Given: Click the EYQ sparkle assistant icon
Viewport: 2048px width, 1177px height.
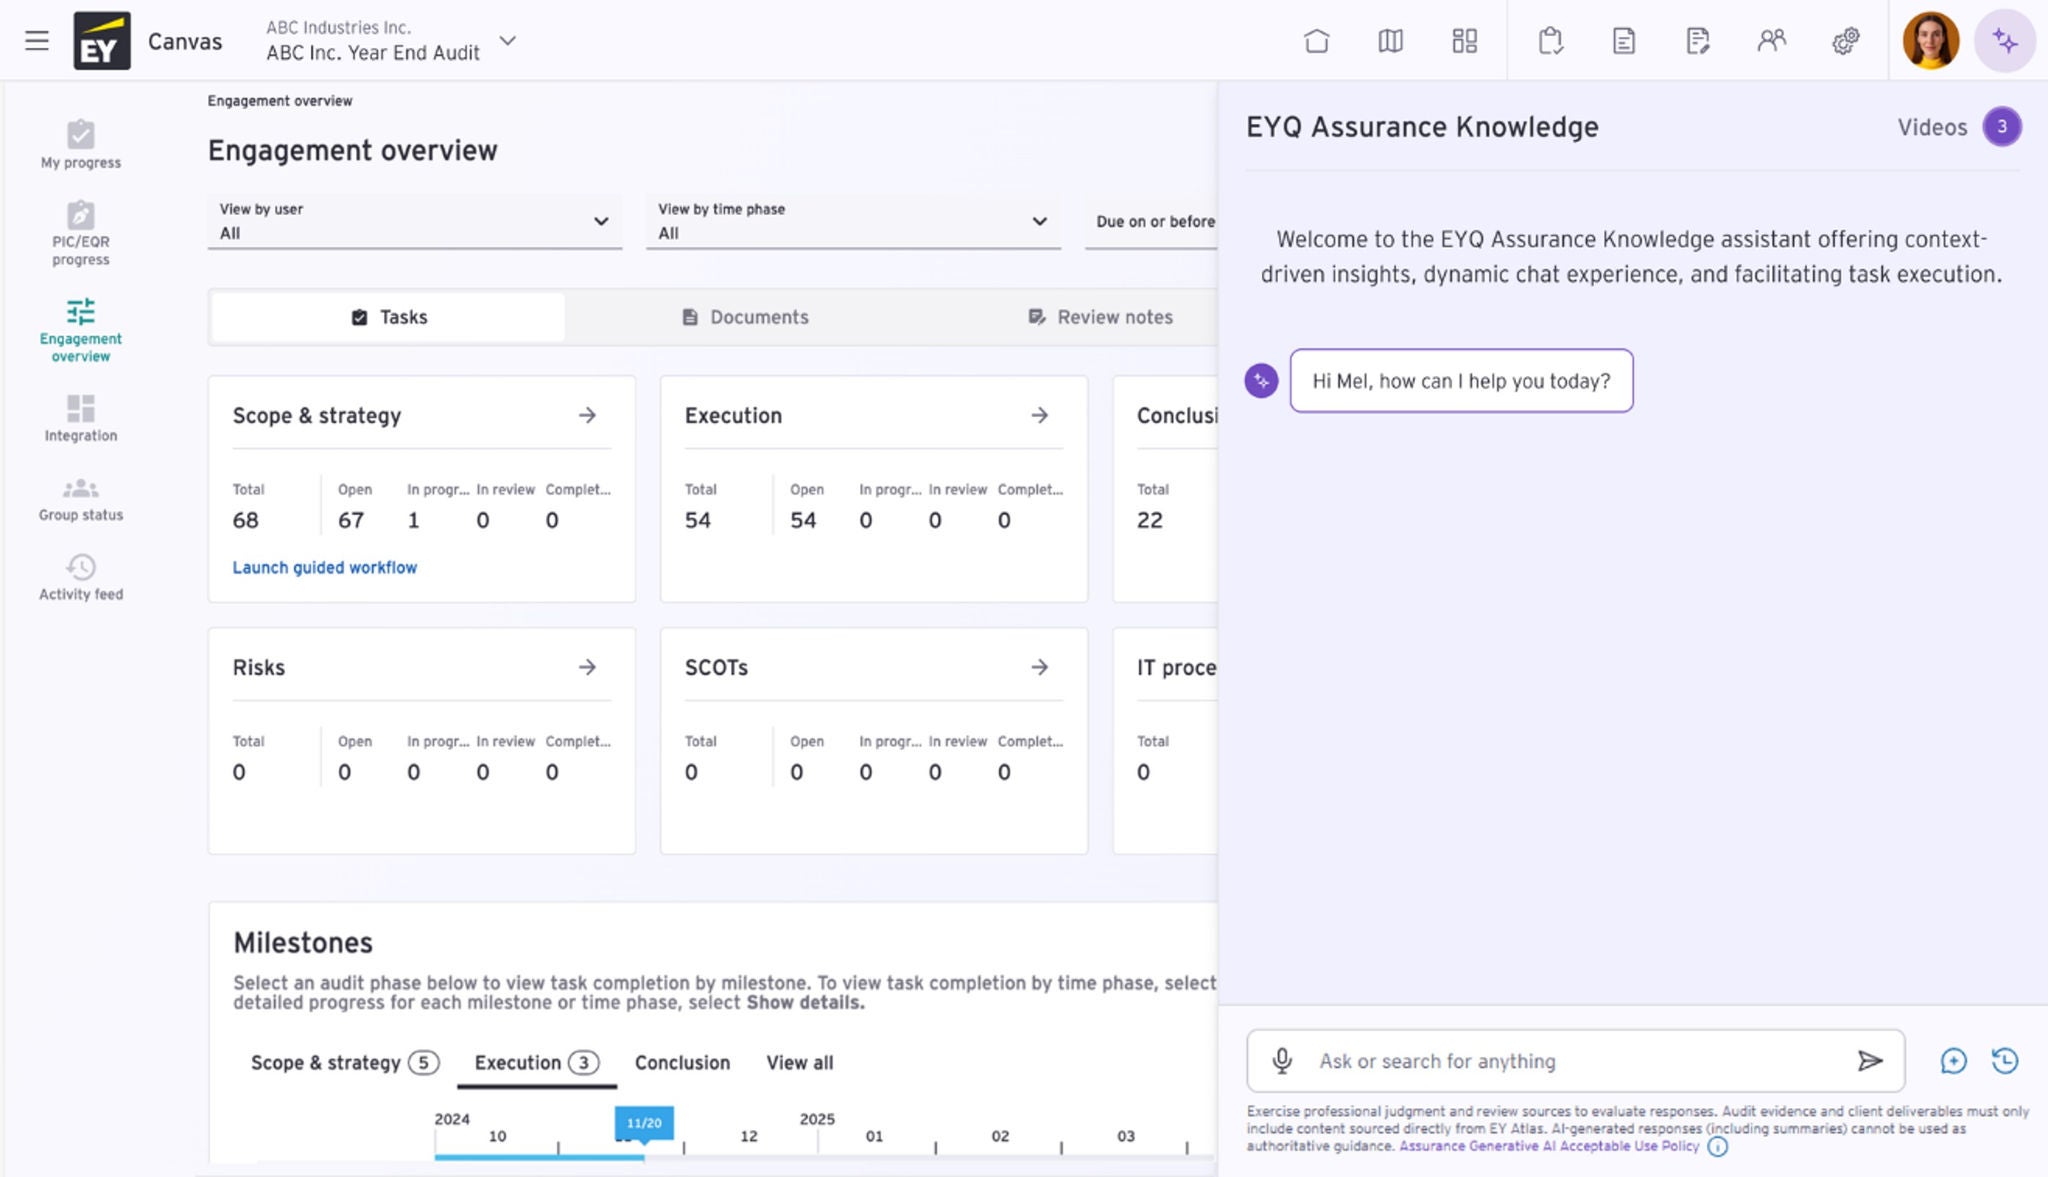Looking at the screenshot, I should (2004, 41).
